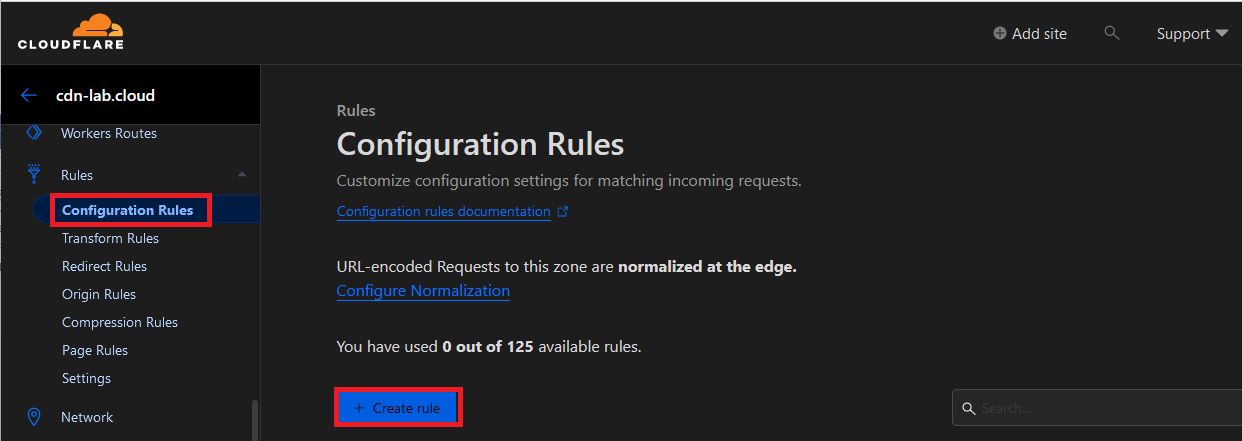The image size is (1242, 441).
Task: Select Configuration Rules in sidebar
Action: [x=127, y=210]
